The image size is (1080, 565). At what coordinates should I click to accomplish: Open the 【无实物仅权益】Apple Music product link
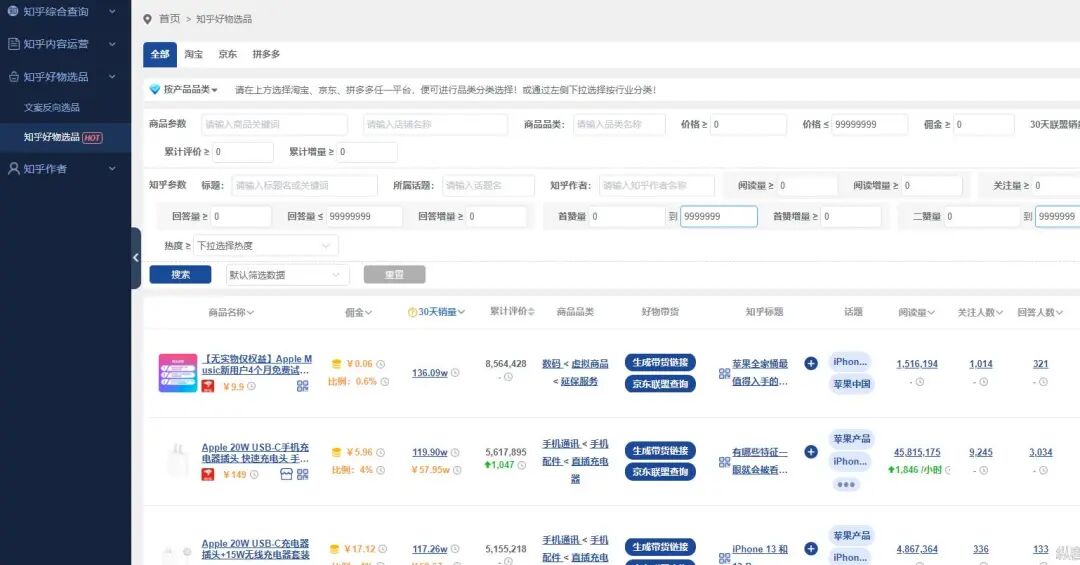256,364
